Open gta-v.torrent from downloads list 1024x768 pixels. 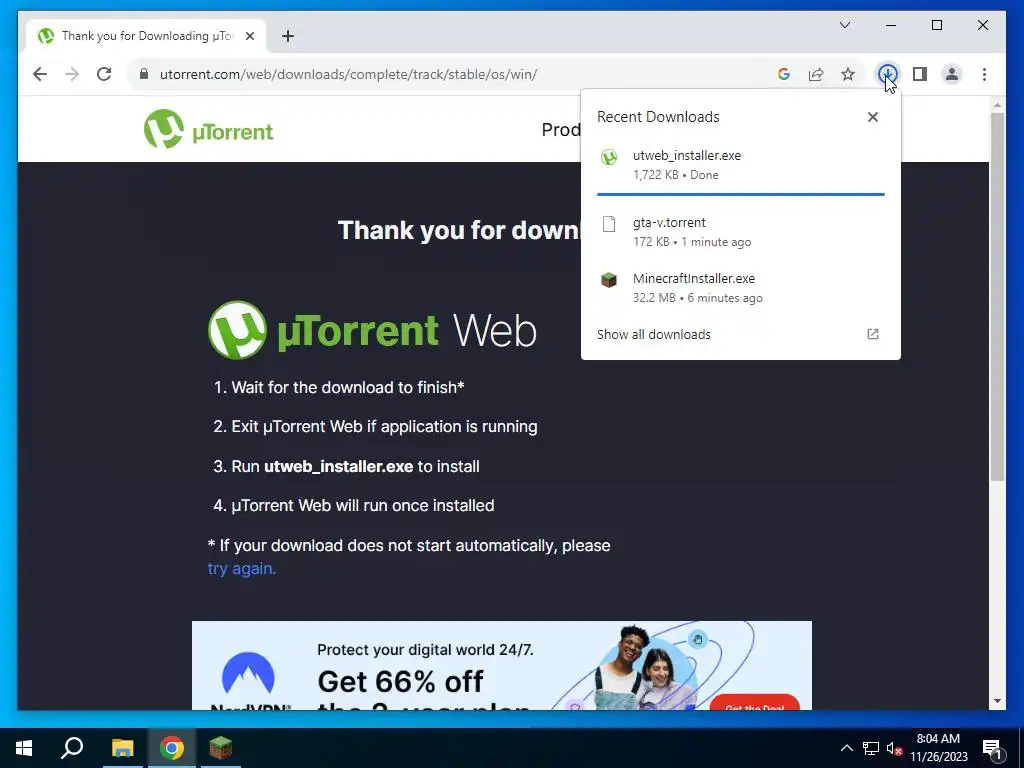[741, 232]
